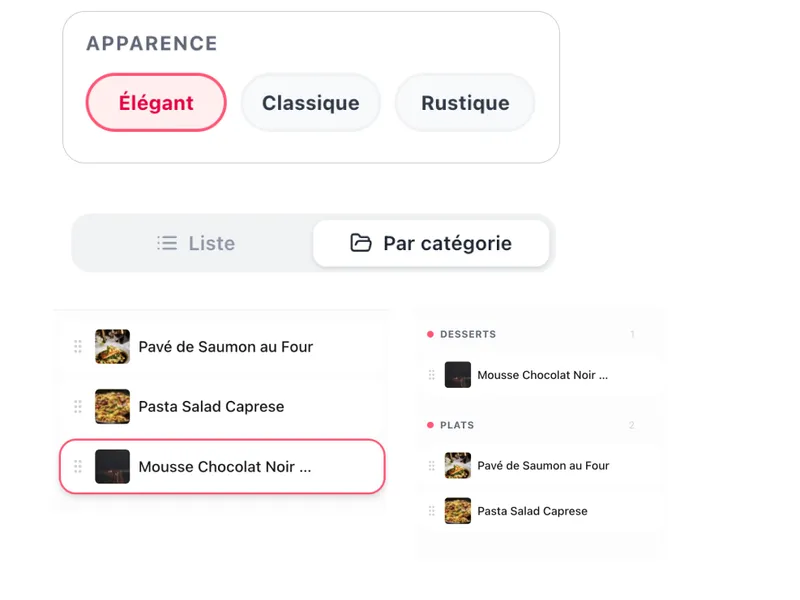Switch to the Par catégorie tab
The image size is (800, 600).
click(x=431, y=243)
